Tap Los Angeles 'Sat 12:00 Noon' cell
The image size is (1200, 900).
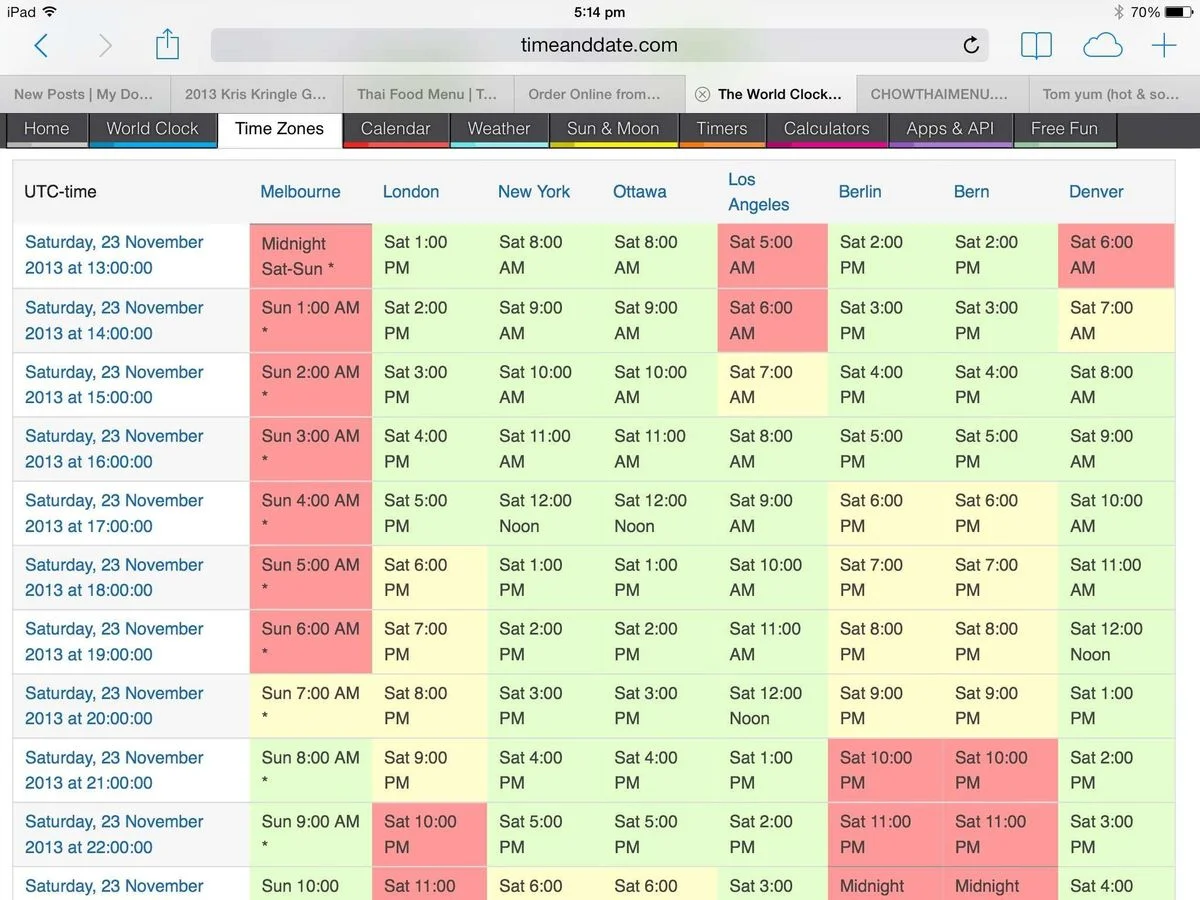coord(772,706)
